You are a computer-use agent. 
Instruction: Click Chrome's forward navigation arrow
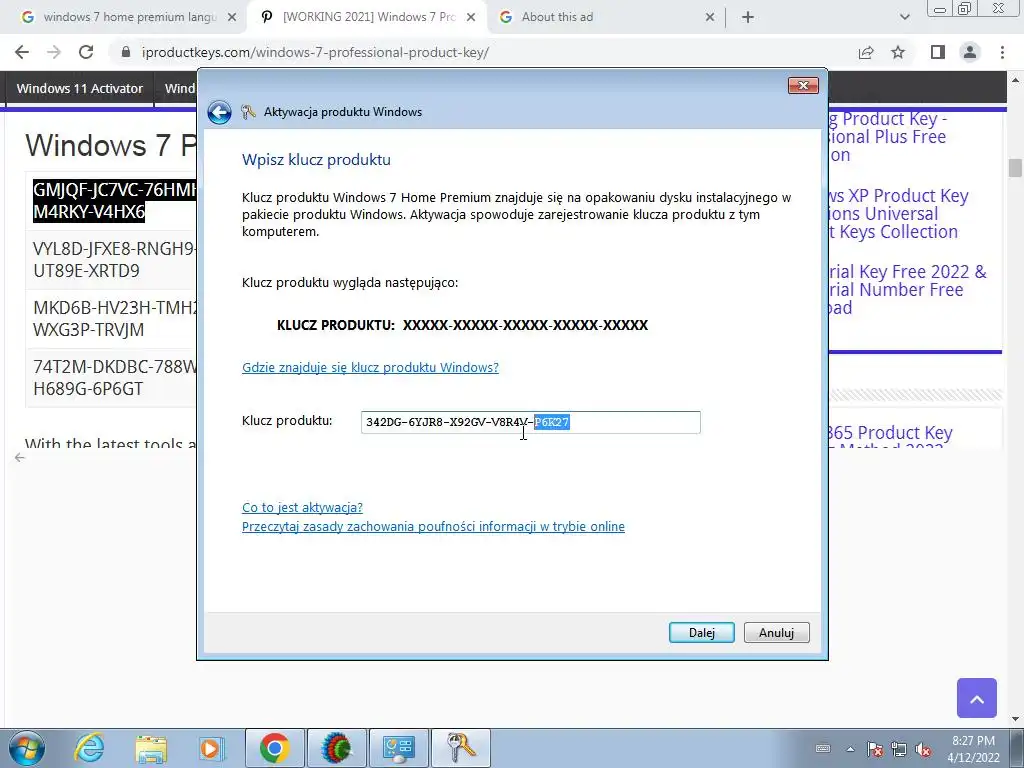(54, 52)
